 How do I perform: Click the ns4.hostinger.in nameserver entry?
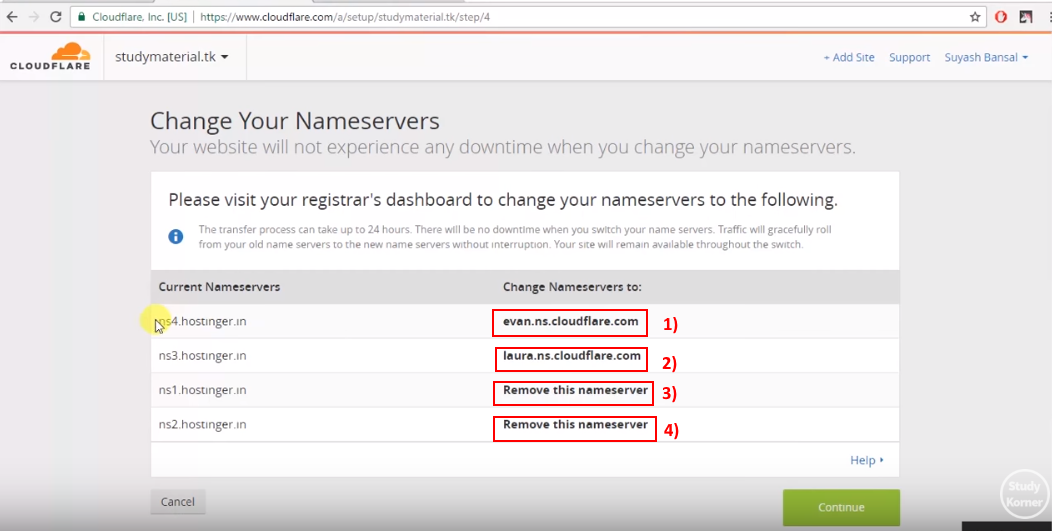(203, 321)
